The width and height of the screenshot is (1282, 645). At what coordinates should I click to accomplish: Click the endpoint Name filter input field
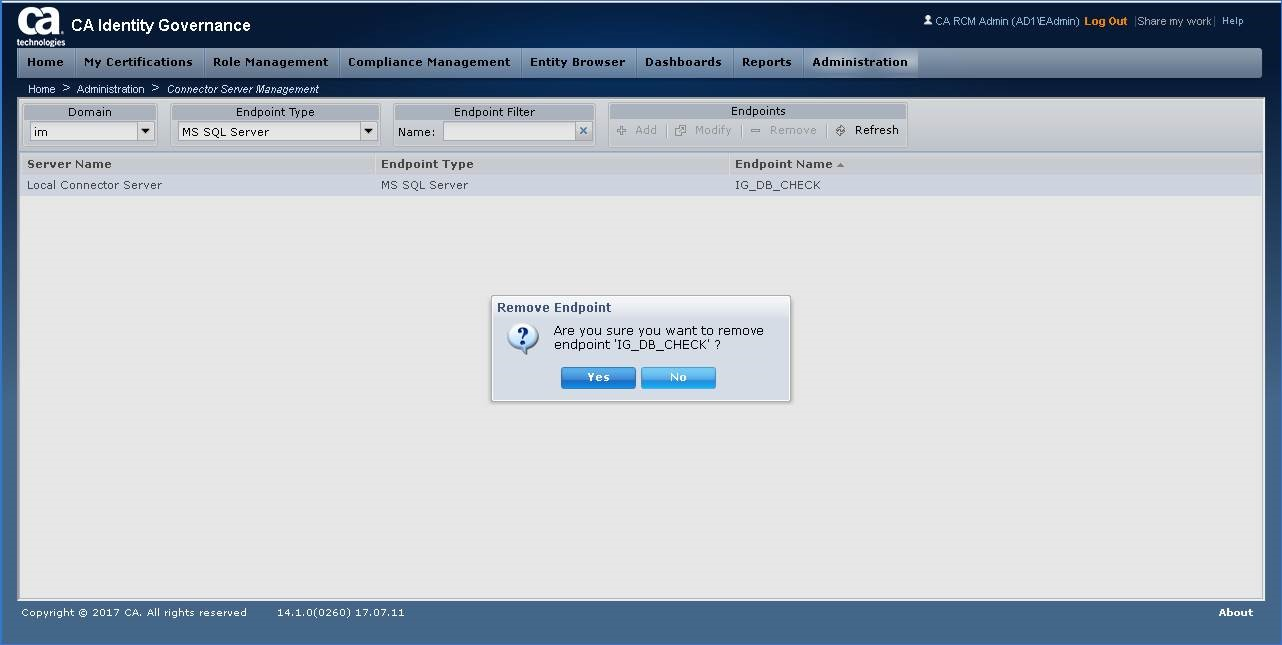pos(509,131)
